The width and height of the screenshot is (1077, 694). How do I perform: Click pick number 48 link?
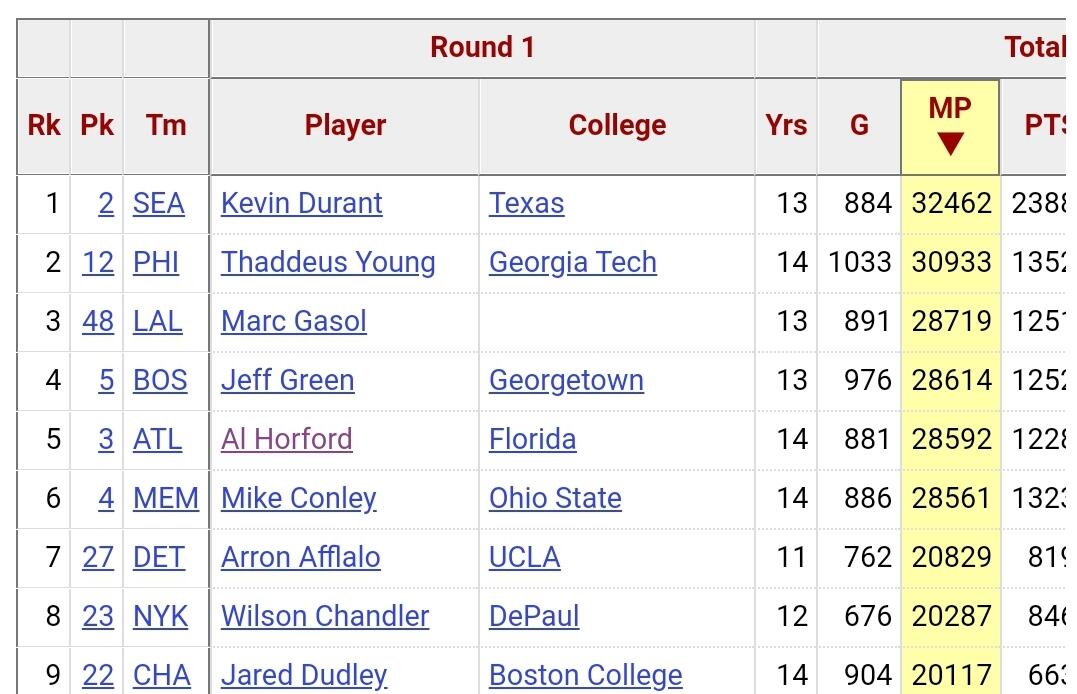point(98,321)
